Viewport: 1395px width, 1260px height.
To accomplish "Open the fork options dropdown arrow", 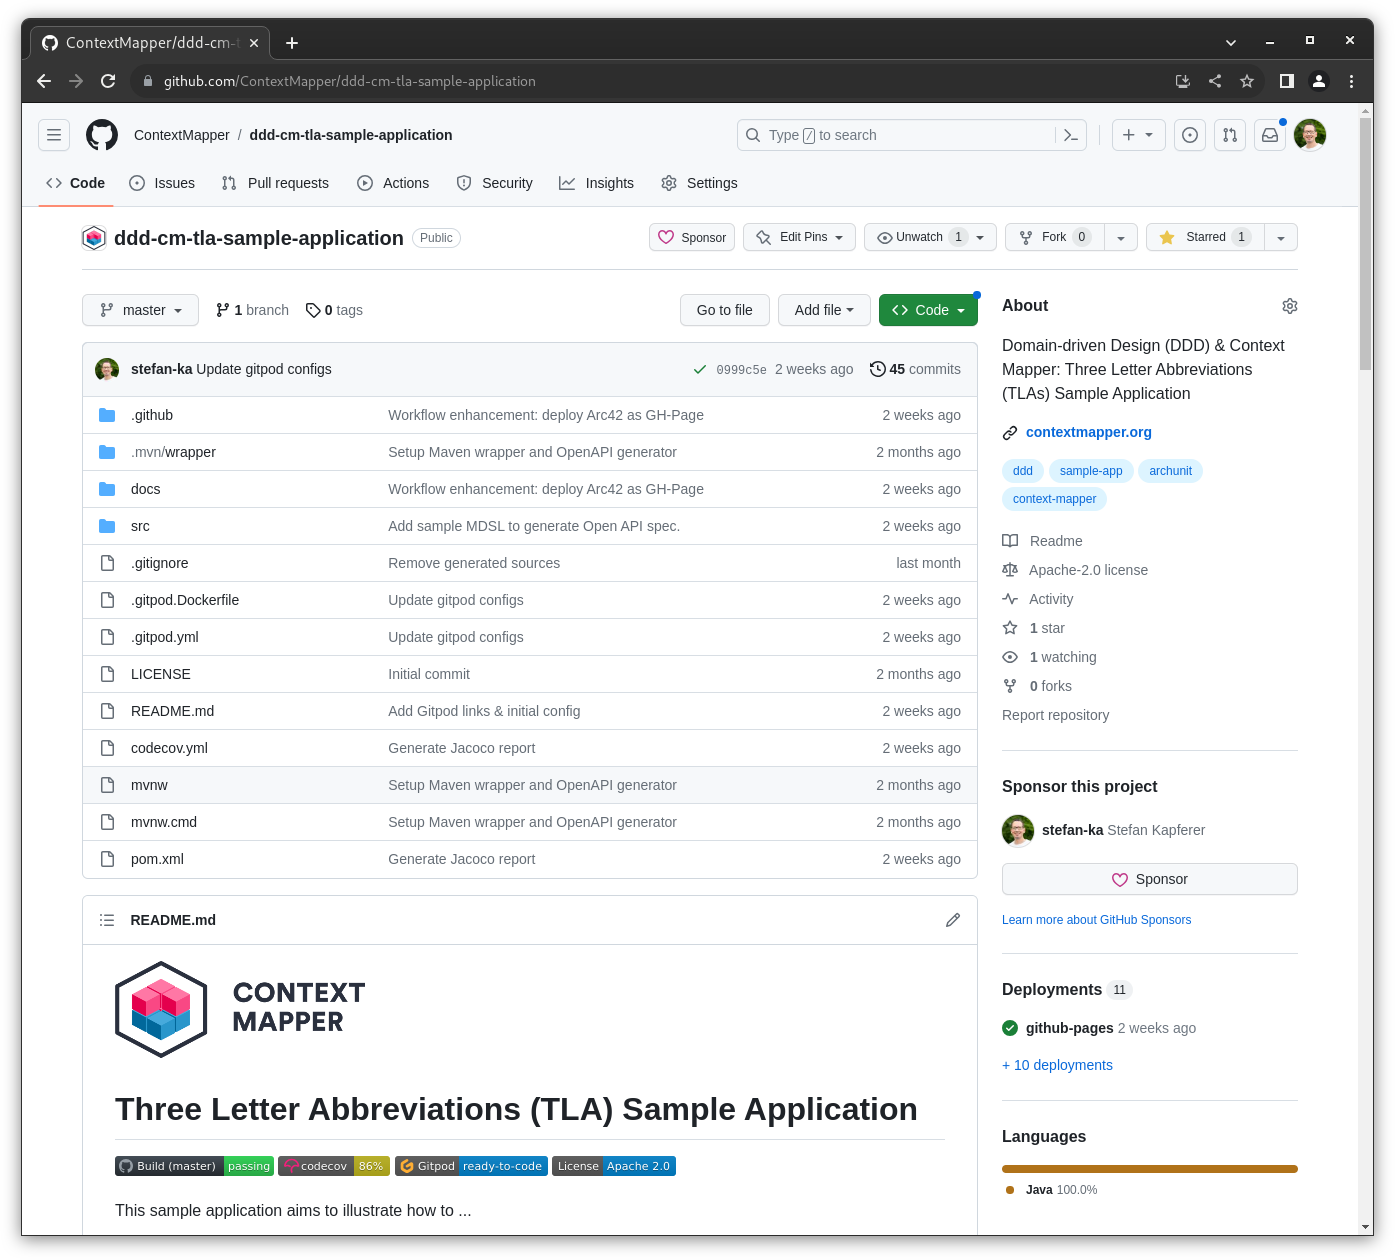I will coord(1121,237).
